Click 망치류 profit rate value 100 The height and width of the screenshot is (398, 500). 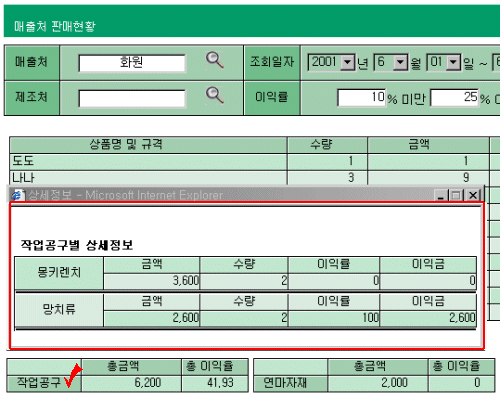334,318
